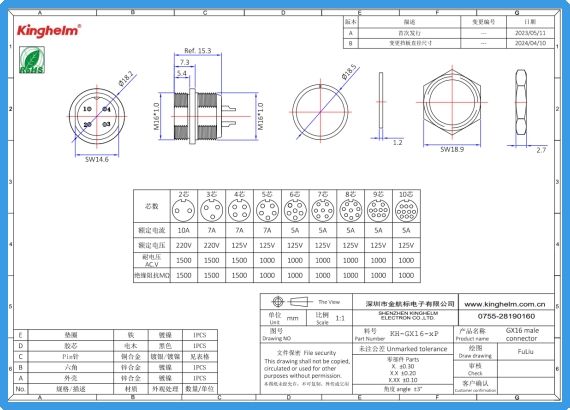
Task: Click the 耐电压 AC.V row header
Action: tap(152, 260)
